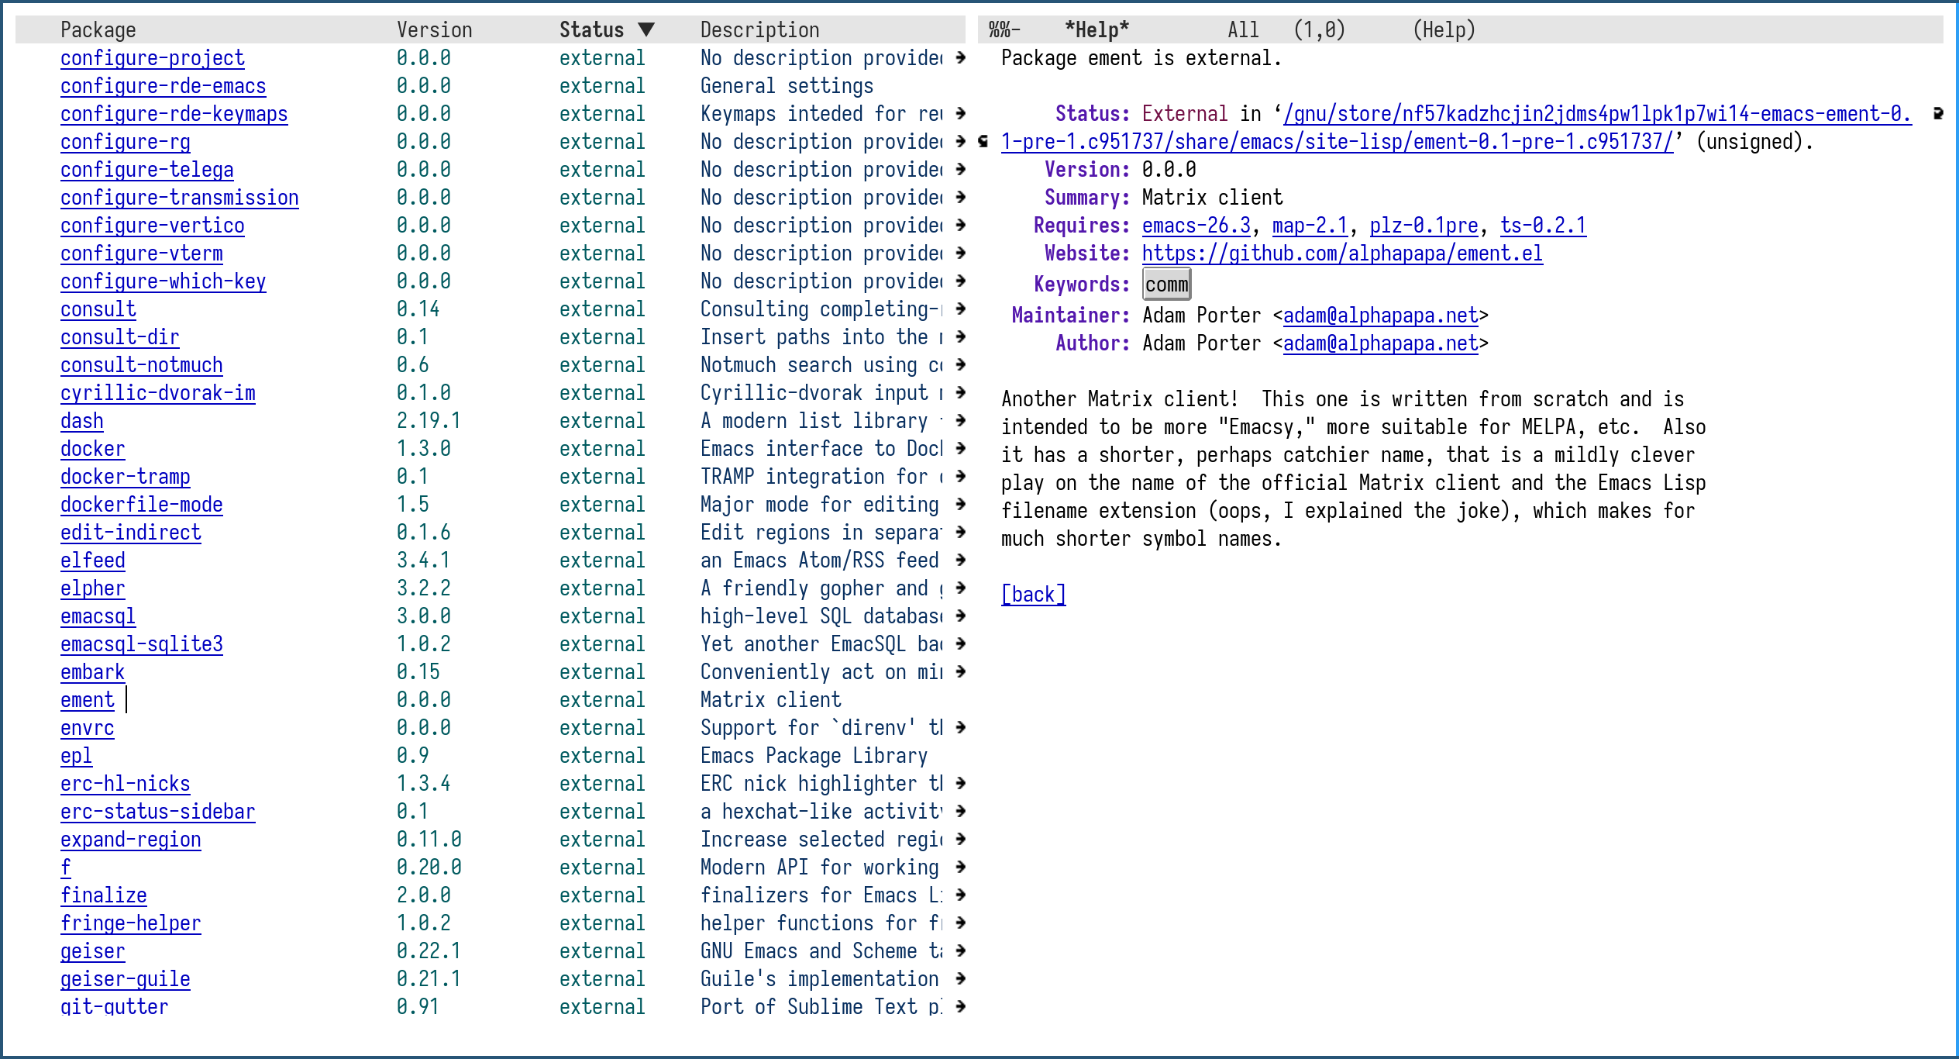The height and width of the screenshot is (1059, 1959).
Task: Click the truncation arrow on the configure-project row
Action: [960, 58]
